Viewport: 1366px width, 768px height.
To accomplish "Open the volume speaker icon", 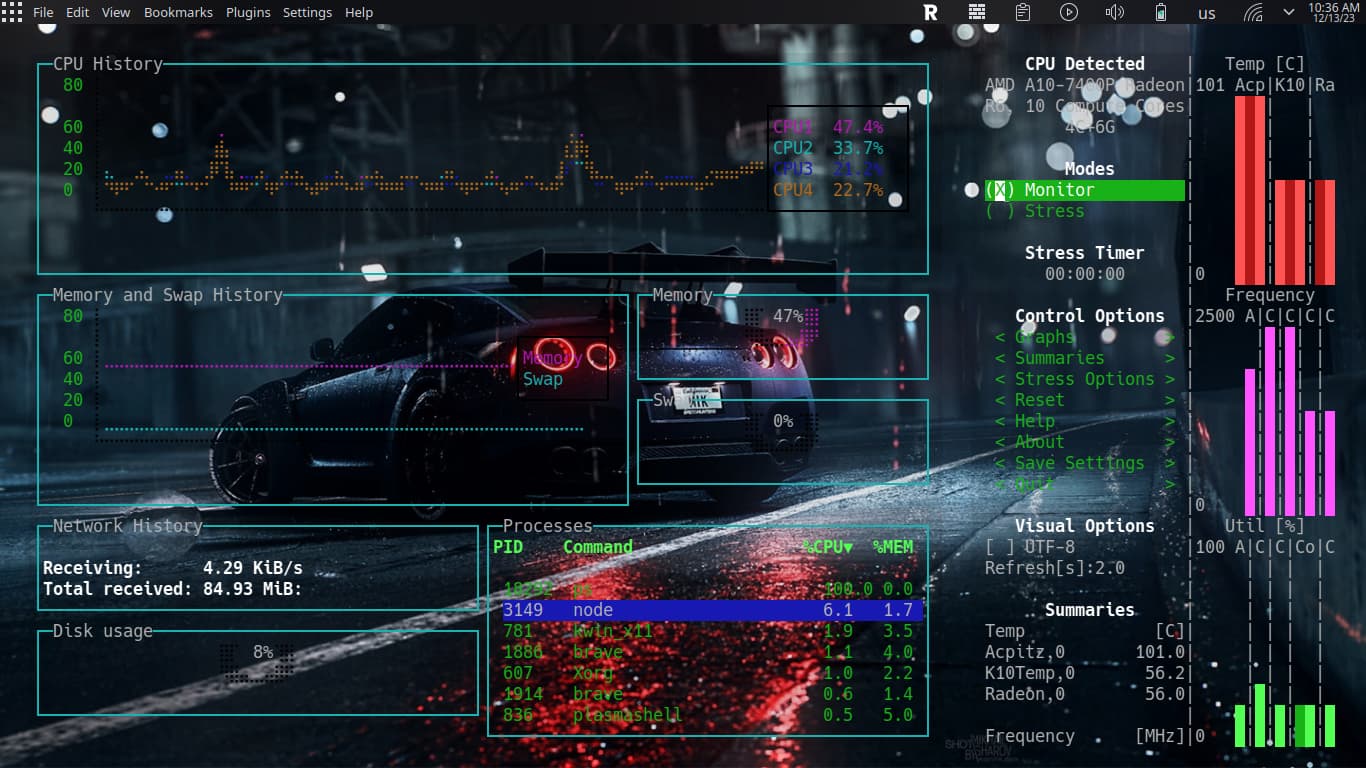I will [x=1115, y=12].
